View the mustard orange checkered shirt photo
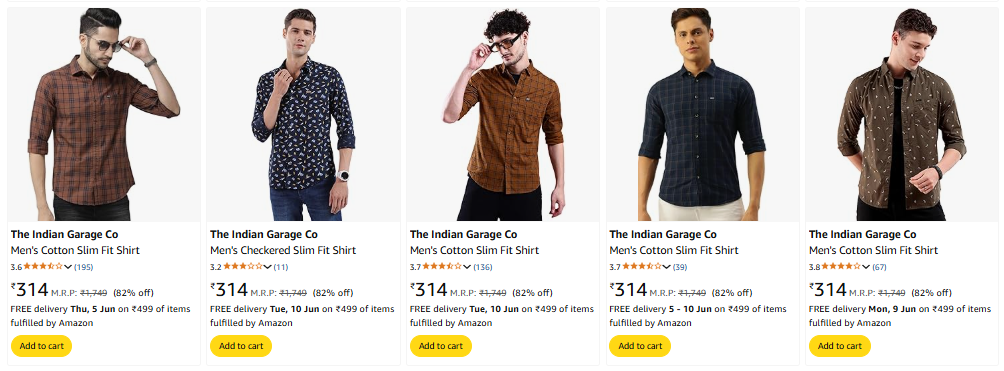 [x=503, y=115]
